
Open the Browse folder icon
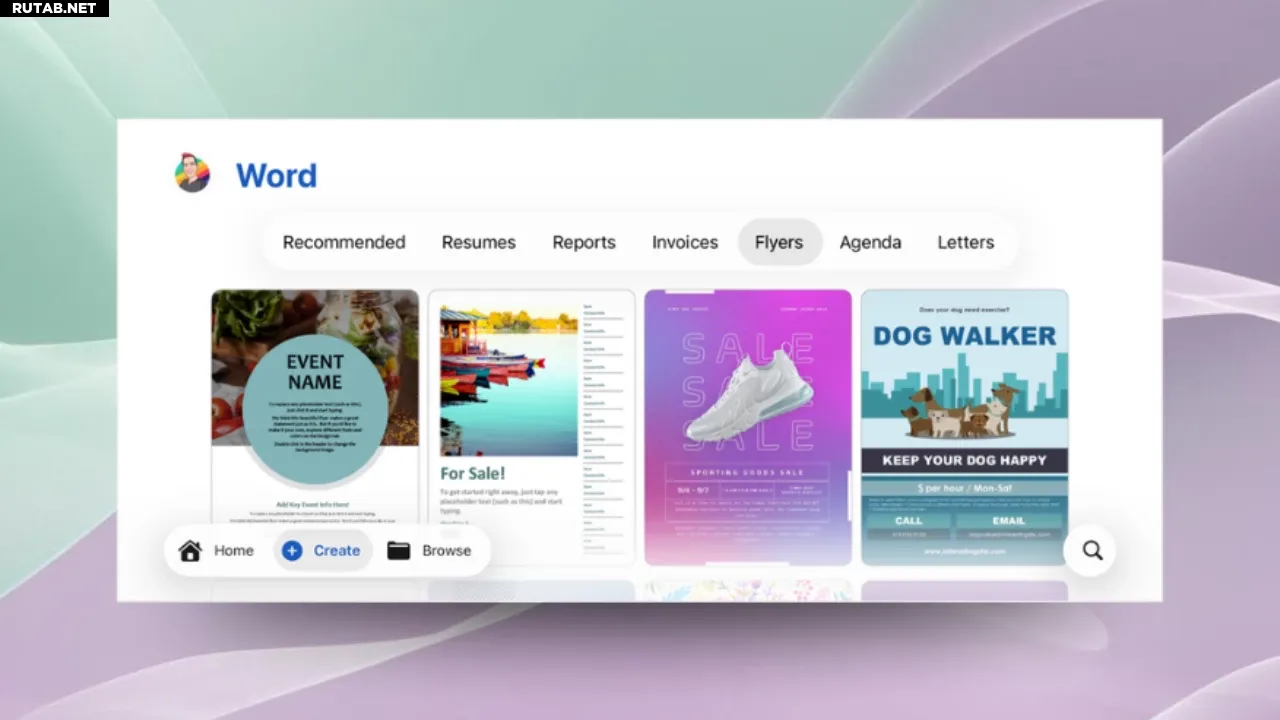click(x=399, y=551)
